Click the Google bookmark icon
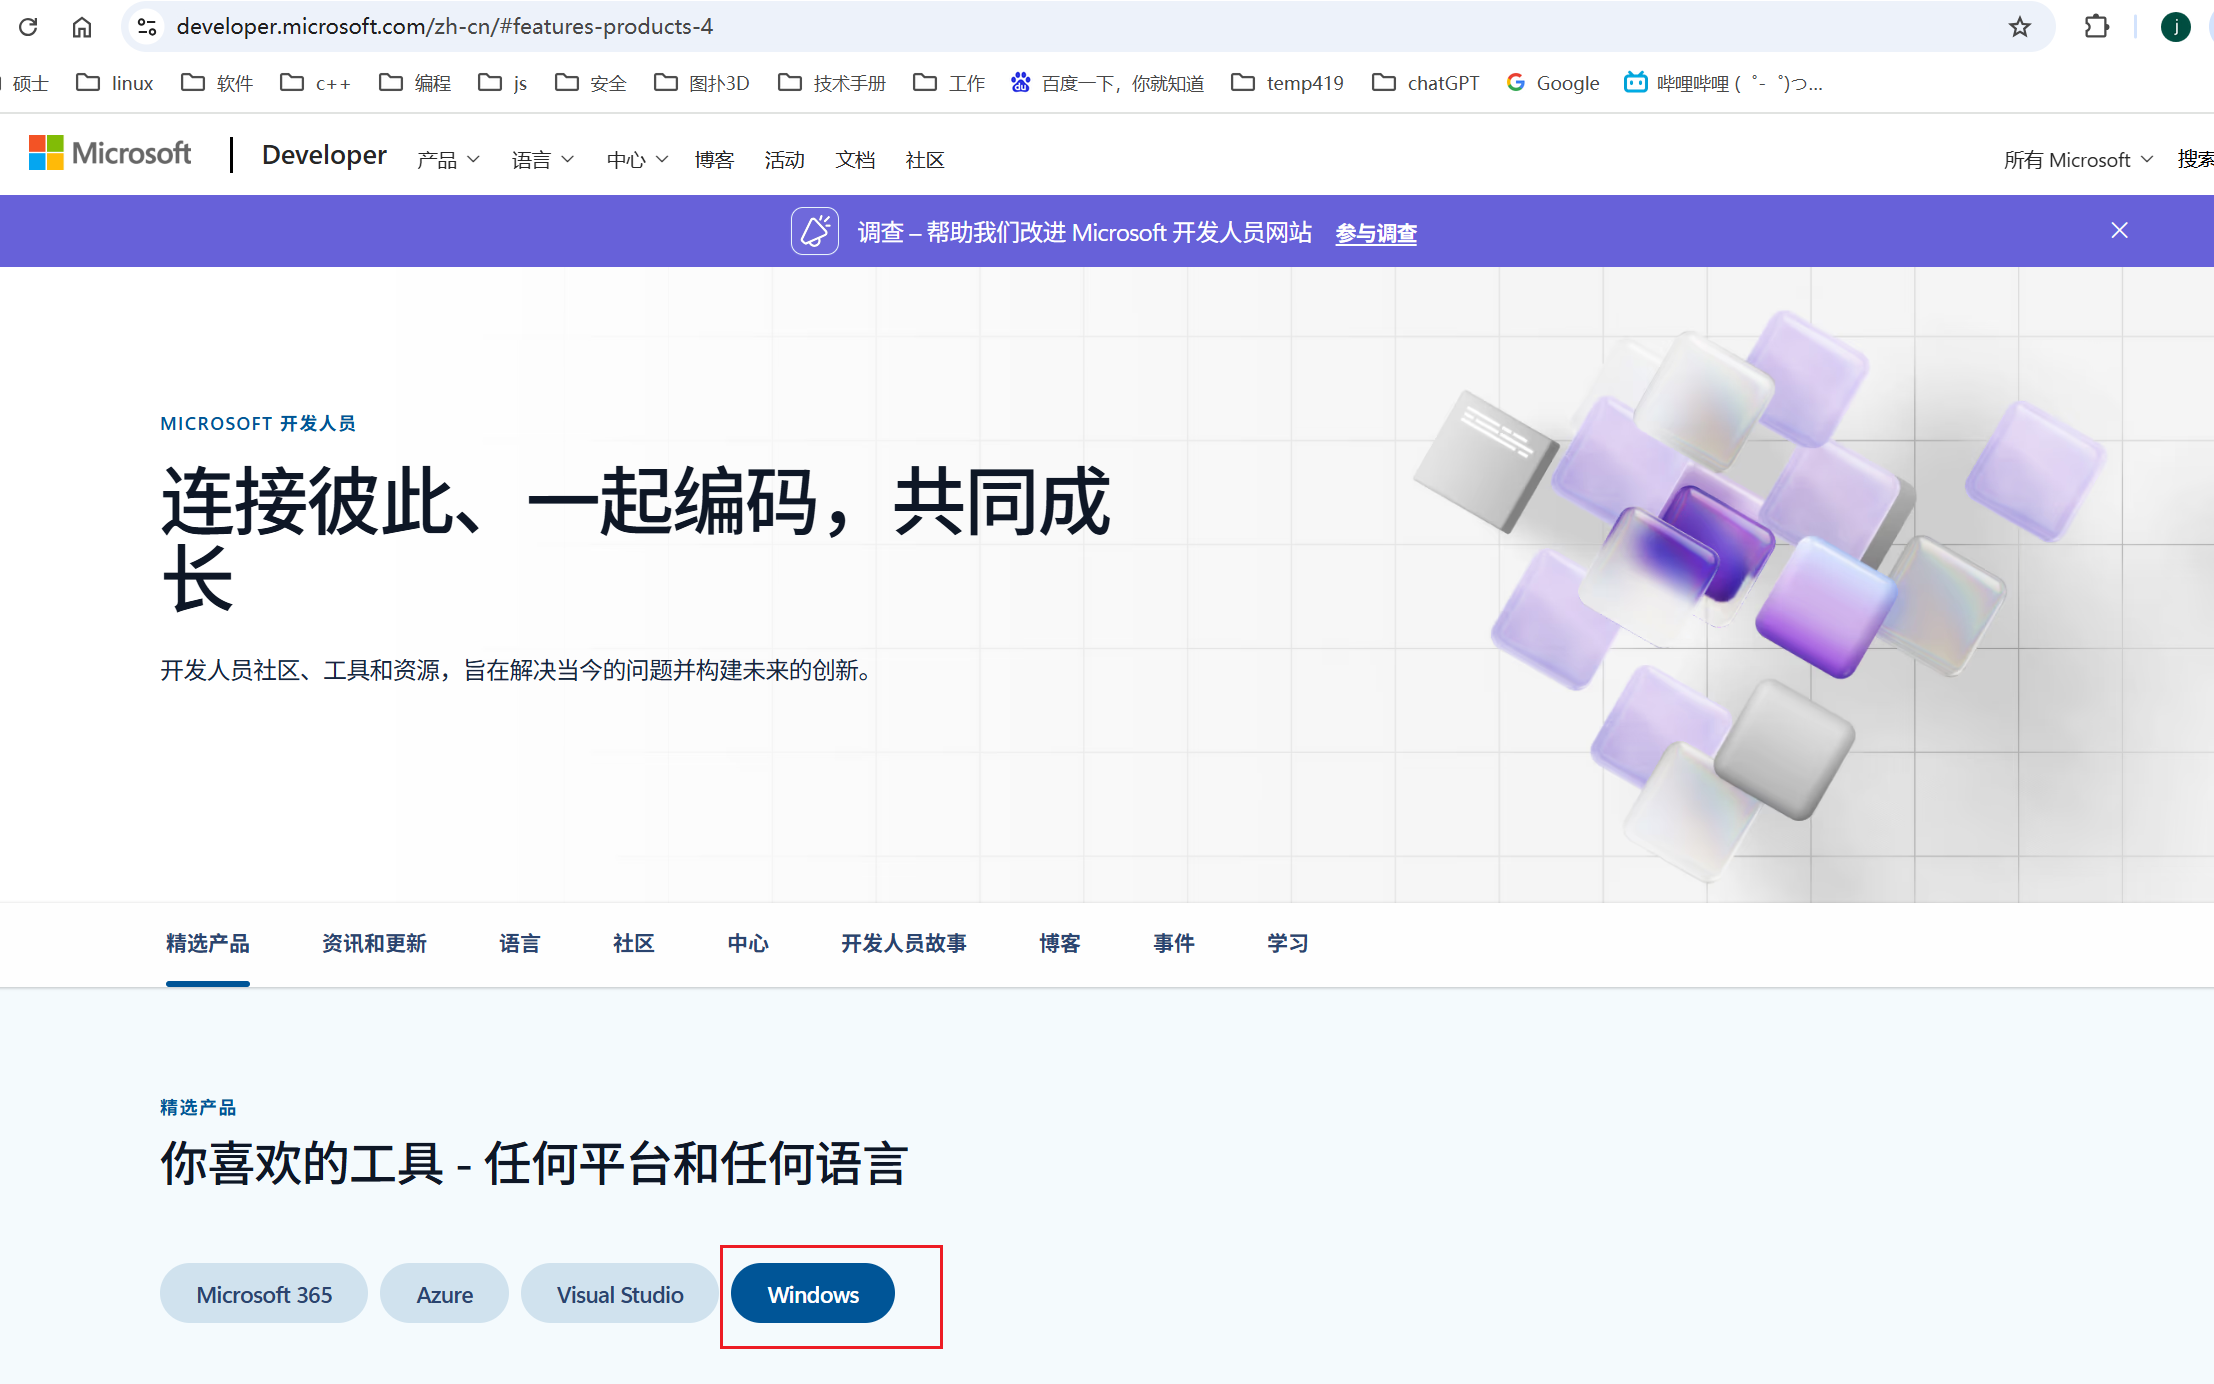Screen dimensions: 2214x1384 click(x=1516, y=82)
